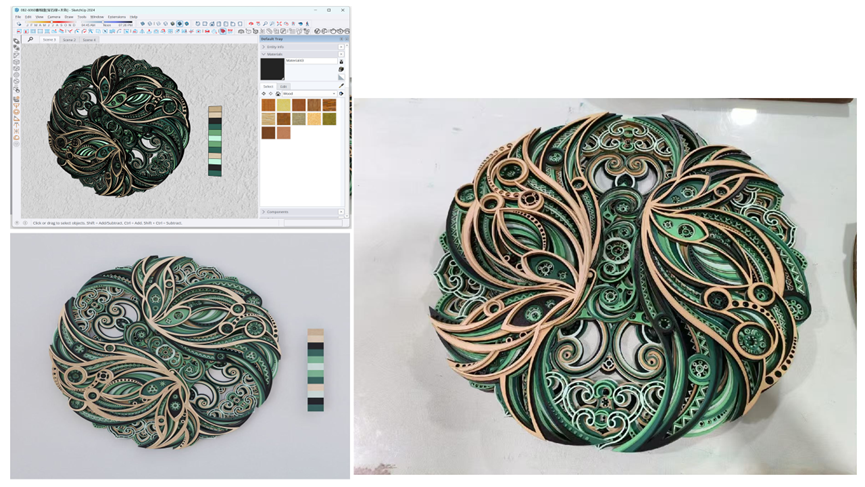The width and height of the screenshot is (865, 487).
Task: Click the materials details arrow icon
Action: 341,94
